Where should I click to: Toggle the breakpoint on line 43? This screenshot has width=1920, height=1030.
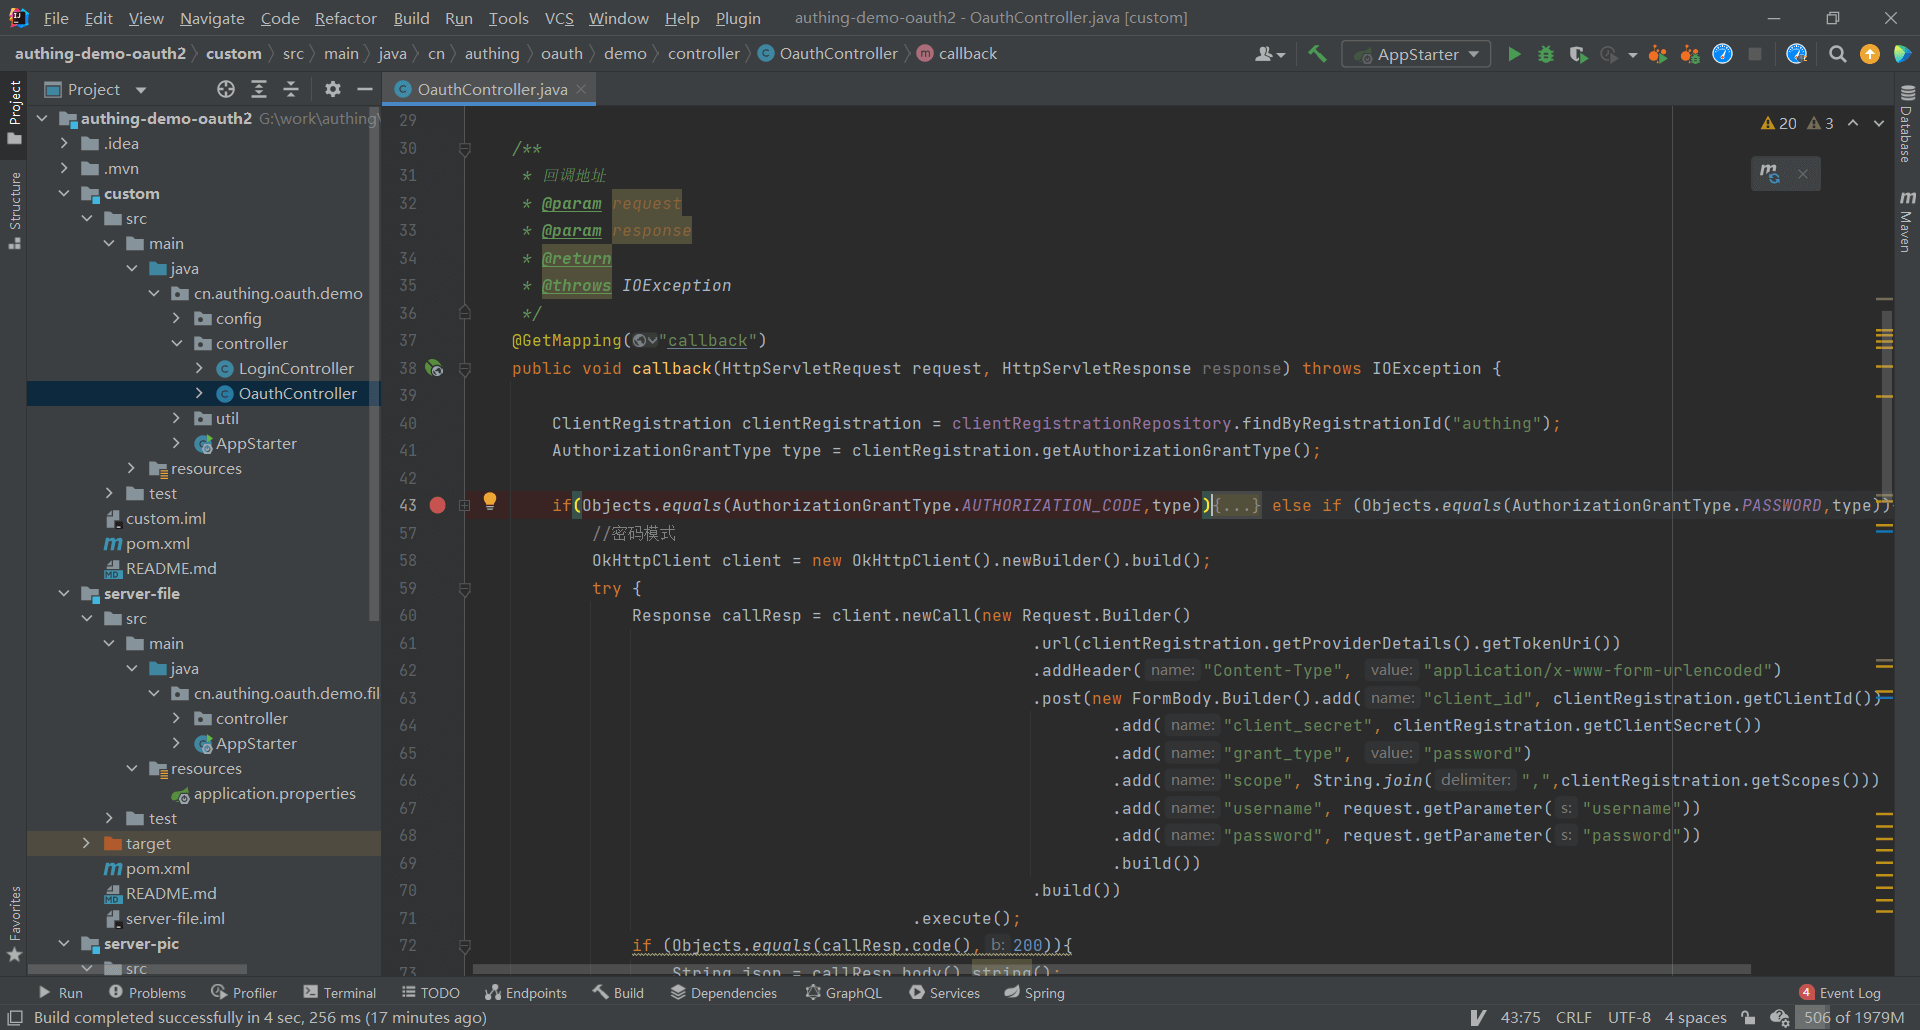click(x=437, y=506)
